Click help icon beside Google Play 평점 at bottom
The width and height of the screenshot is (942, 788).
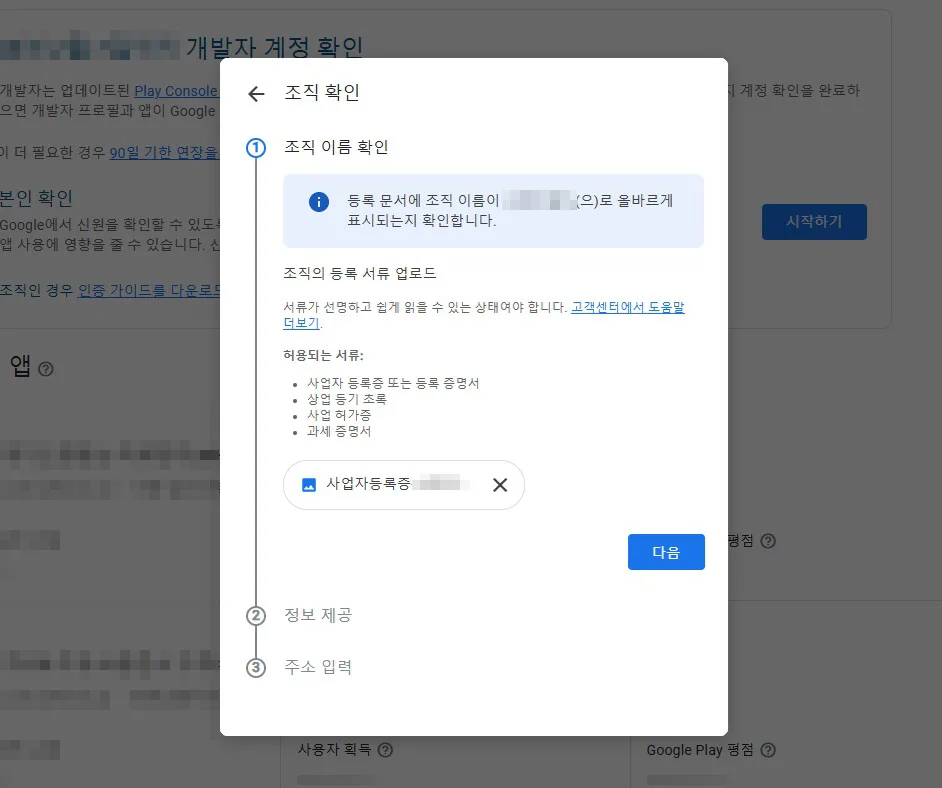pos(768,750)
